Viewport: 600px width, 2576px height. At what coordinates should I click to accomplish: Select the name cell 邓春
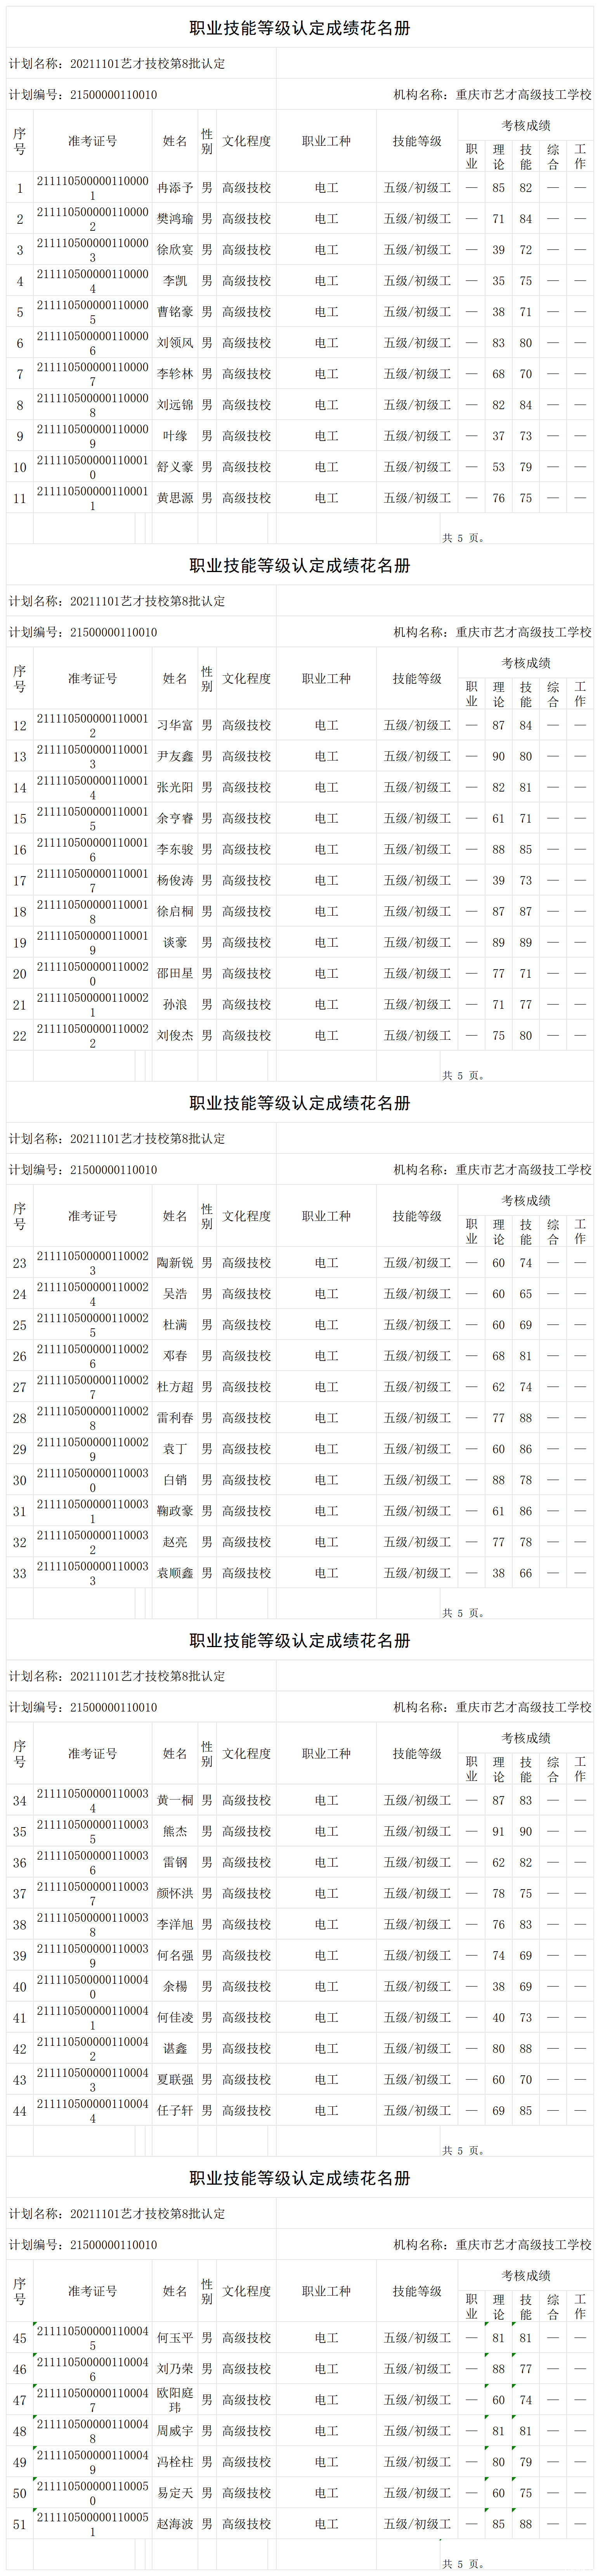175,1356
